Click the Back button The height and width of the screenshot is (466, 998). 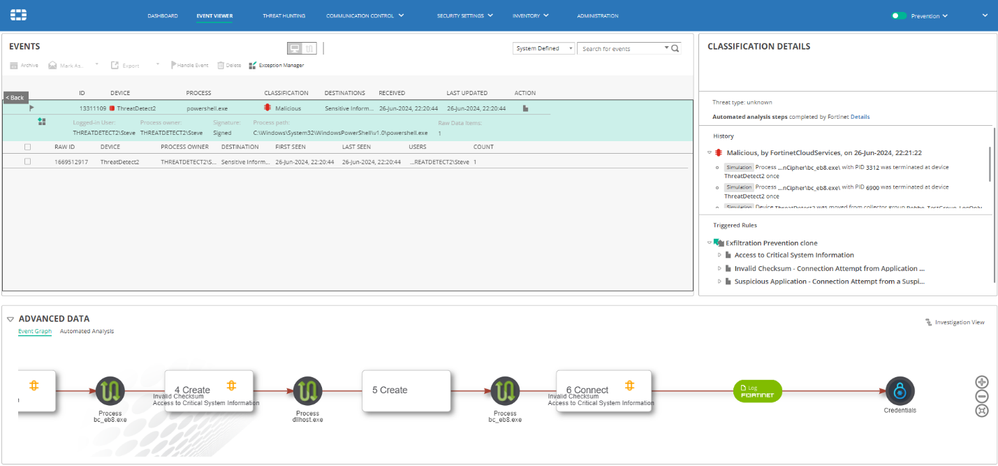[15, 98]
